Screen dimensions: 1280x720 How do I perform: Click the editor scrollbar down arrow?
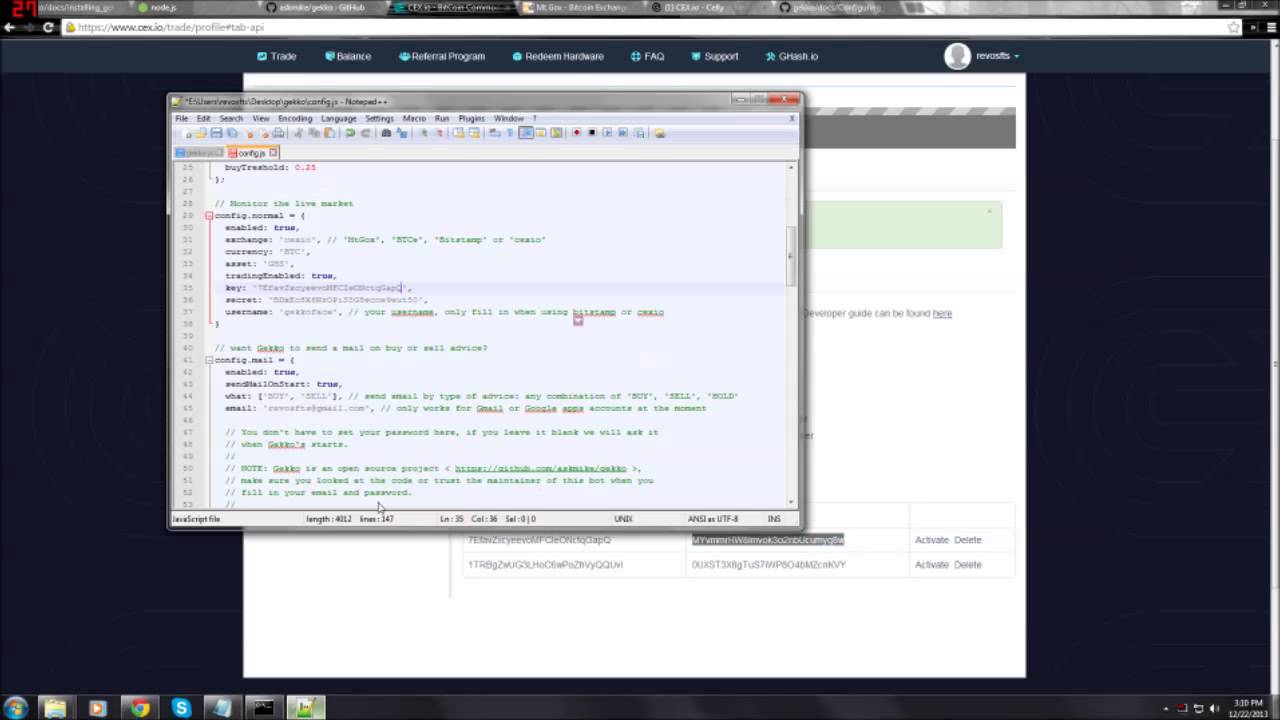tap(792, 502)
